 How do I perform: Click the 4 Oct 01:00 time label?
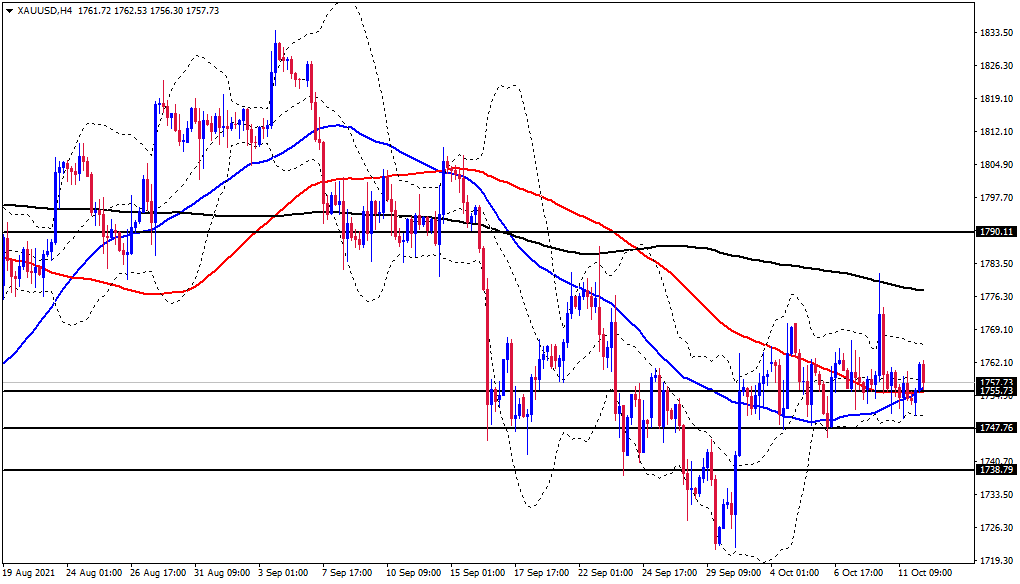[794, 573]
